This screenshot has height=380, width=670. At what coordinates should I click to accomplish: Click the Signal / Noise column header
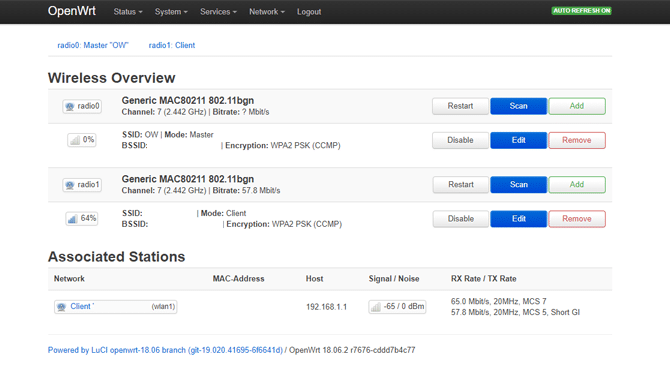[394, 279]
